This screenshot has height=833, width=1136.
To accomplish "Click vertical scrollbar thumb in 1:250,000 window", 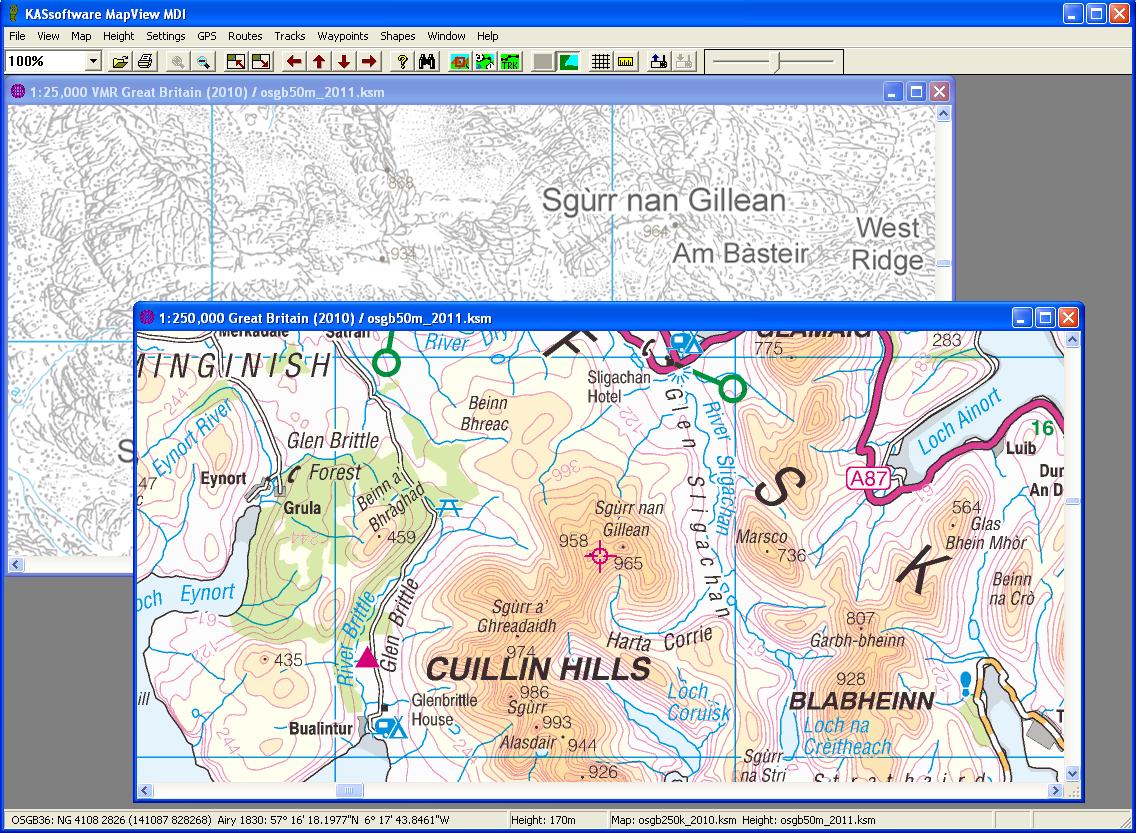I will pos(1072,501).
